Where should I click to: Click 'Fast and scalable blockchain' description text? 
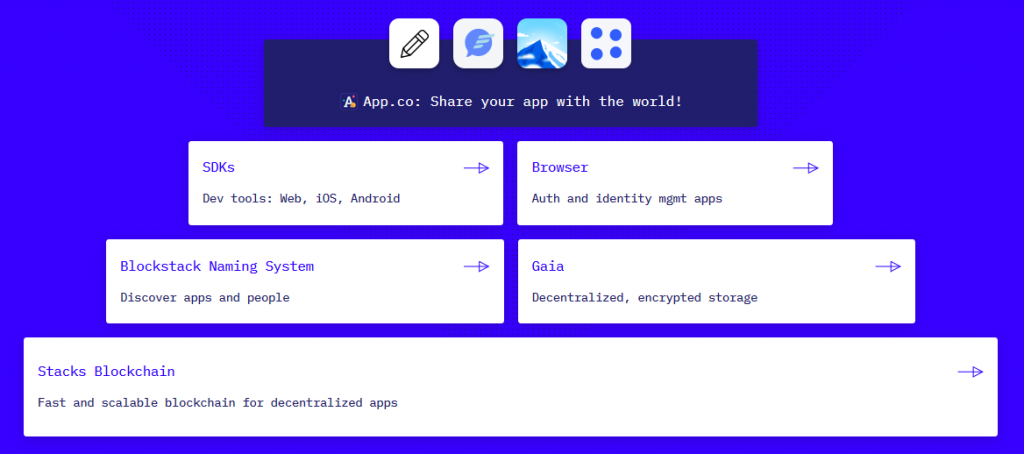(x=217, y=403)
